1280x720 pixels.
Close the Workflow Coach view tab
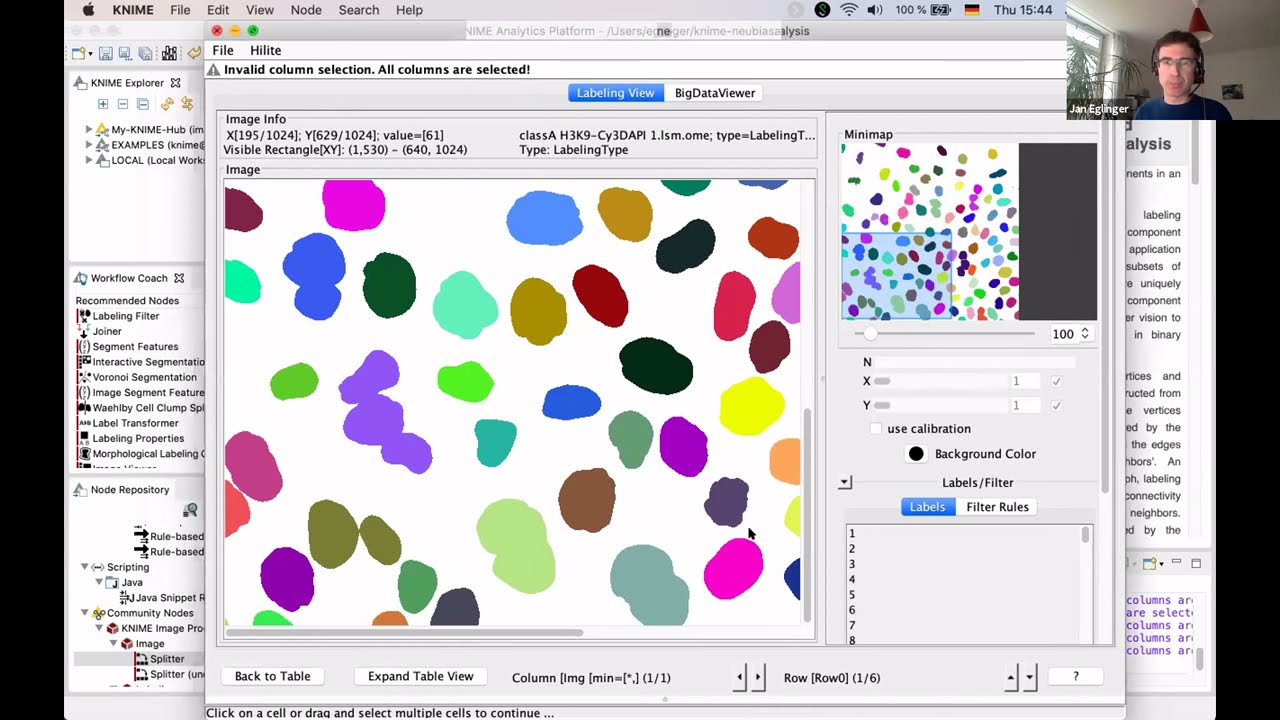click(x=179, y=278)
